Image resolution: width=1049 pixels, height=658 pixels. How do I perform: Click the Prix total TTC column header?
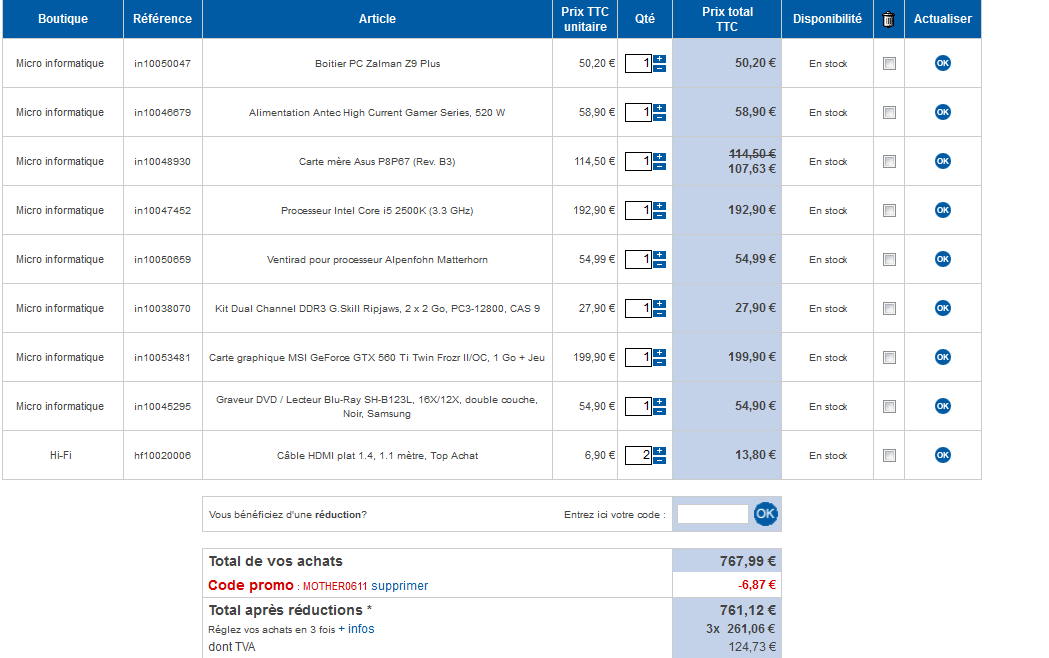click(x=727, y=19)
